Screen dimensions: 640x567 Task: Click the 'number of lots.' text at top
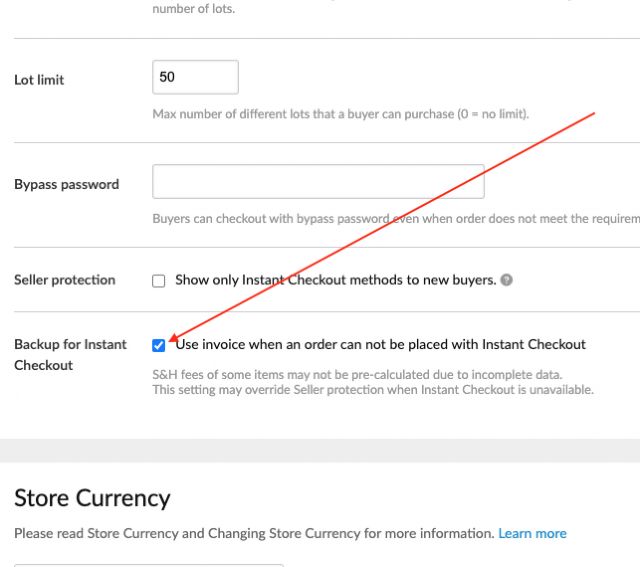pyautogui.click(x=194, y=10)
